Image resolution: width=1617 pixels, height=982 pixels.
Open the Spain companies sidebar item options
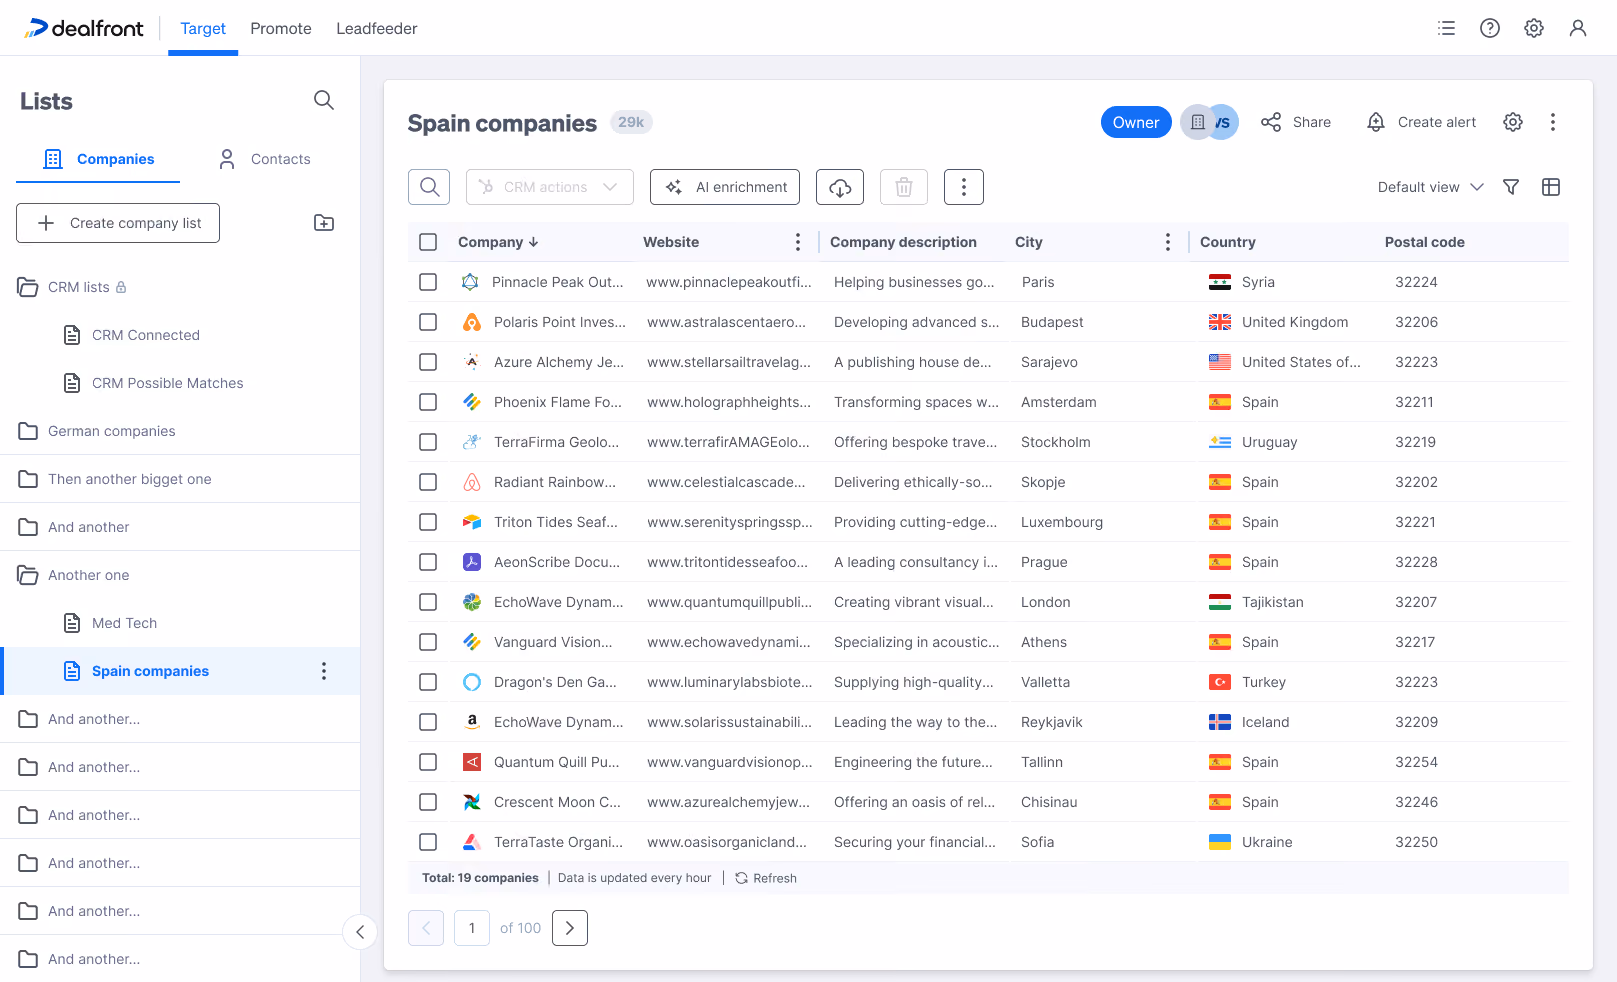(x=324, y=671)
